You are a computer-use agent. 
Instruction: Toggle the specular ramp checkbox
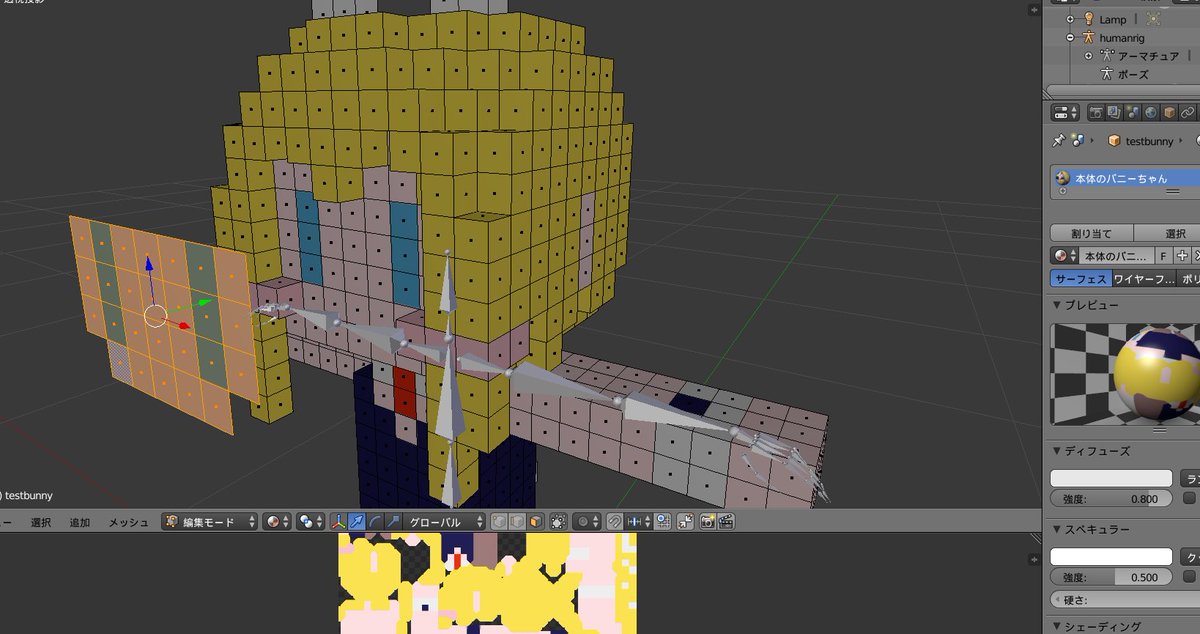1189,577
